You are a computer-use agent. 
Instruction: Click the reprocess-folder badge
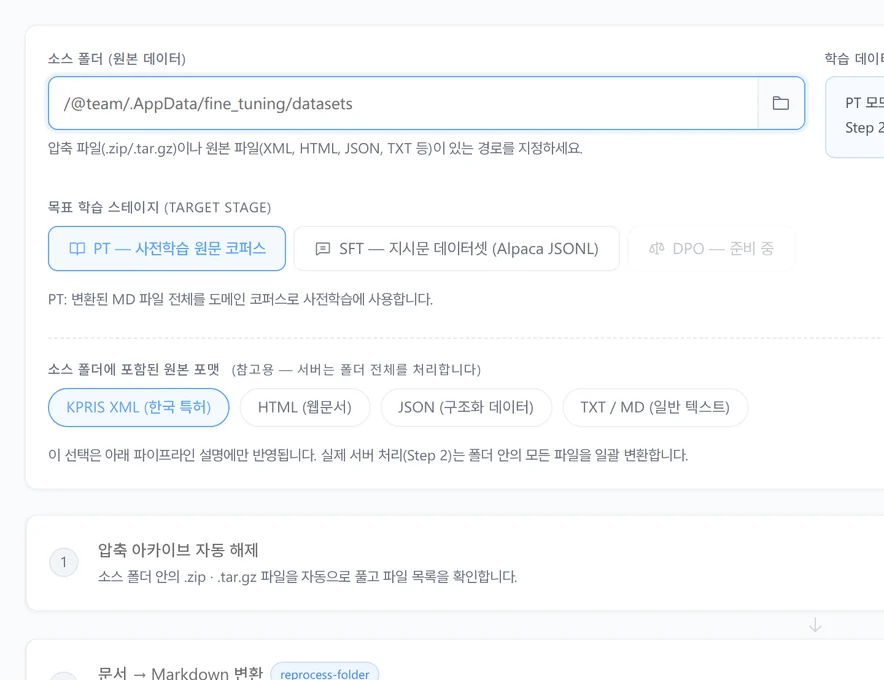tap(325, 673)
